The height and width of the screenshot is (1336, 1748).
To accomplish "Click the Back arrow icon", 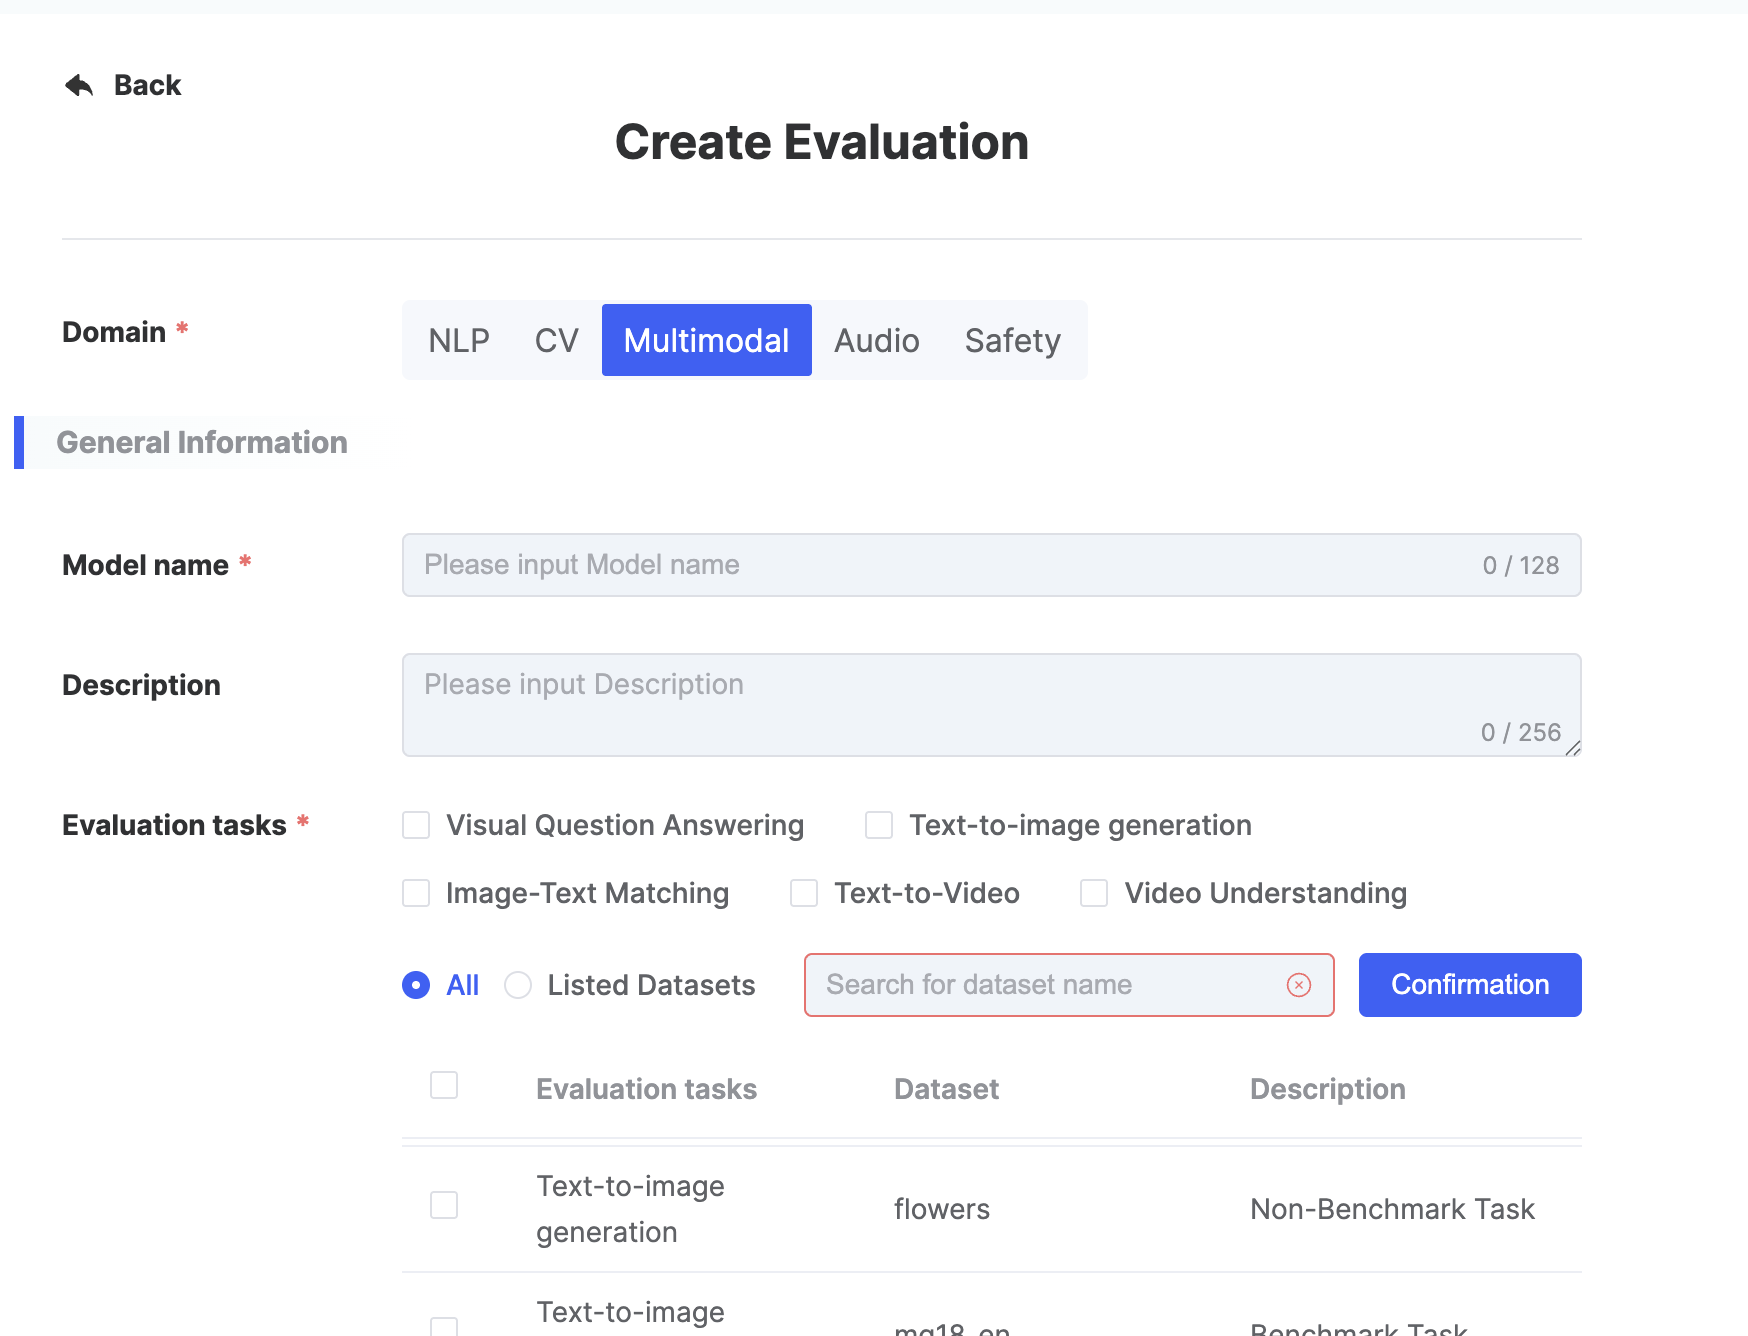I will [x=79, y=86].
